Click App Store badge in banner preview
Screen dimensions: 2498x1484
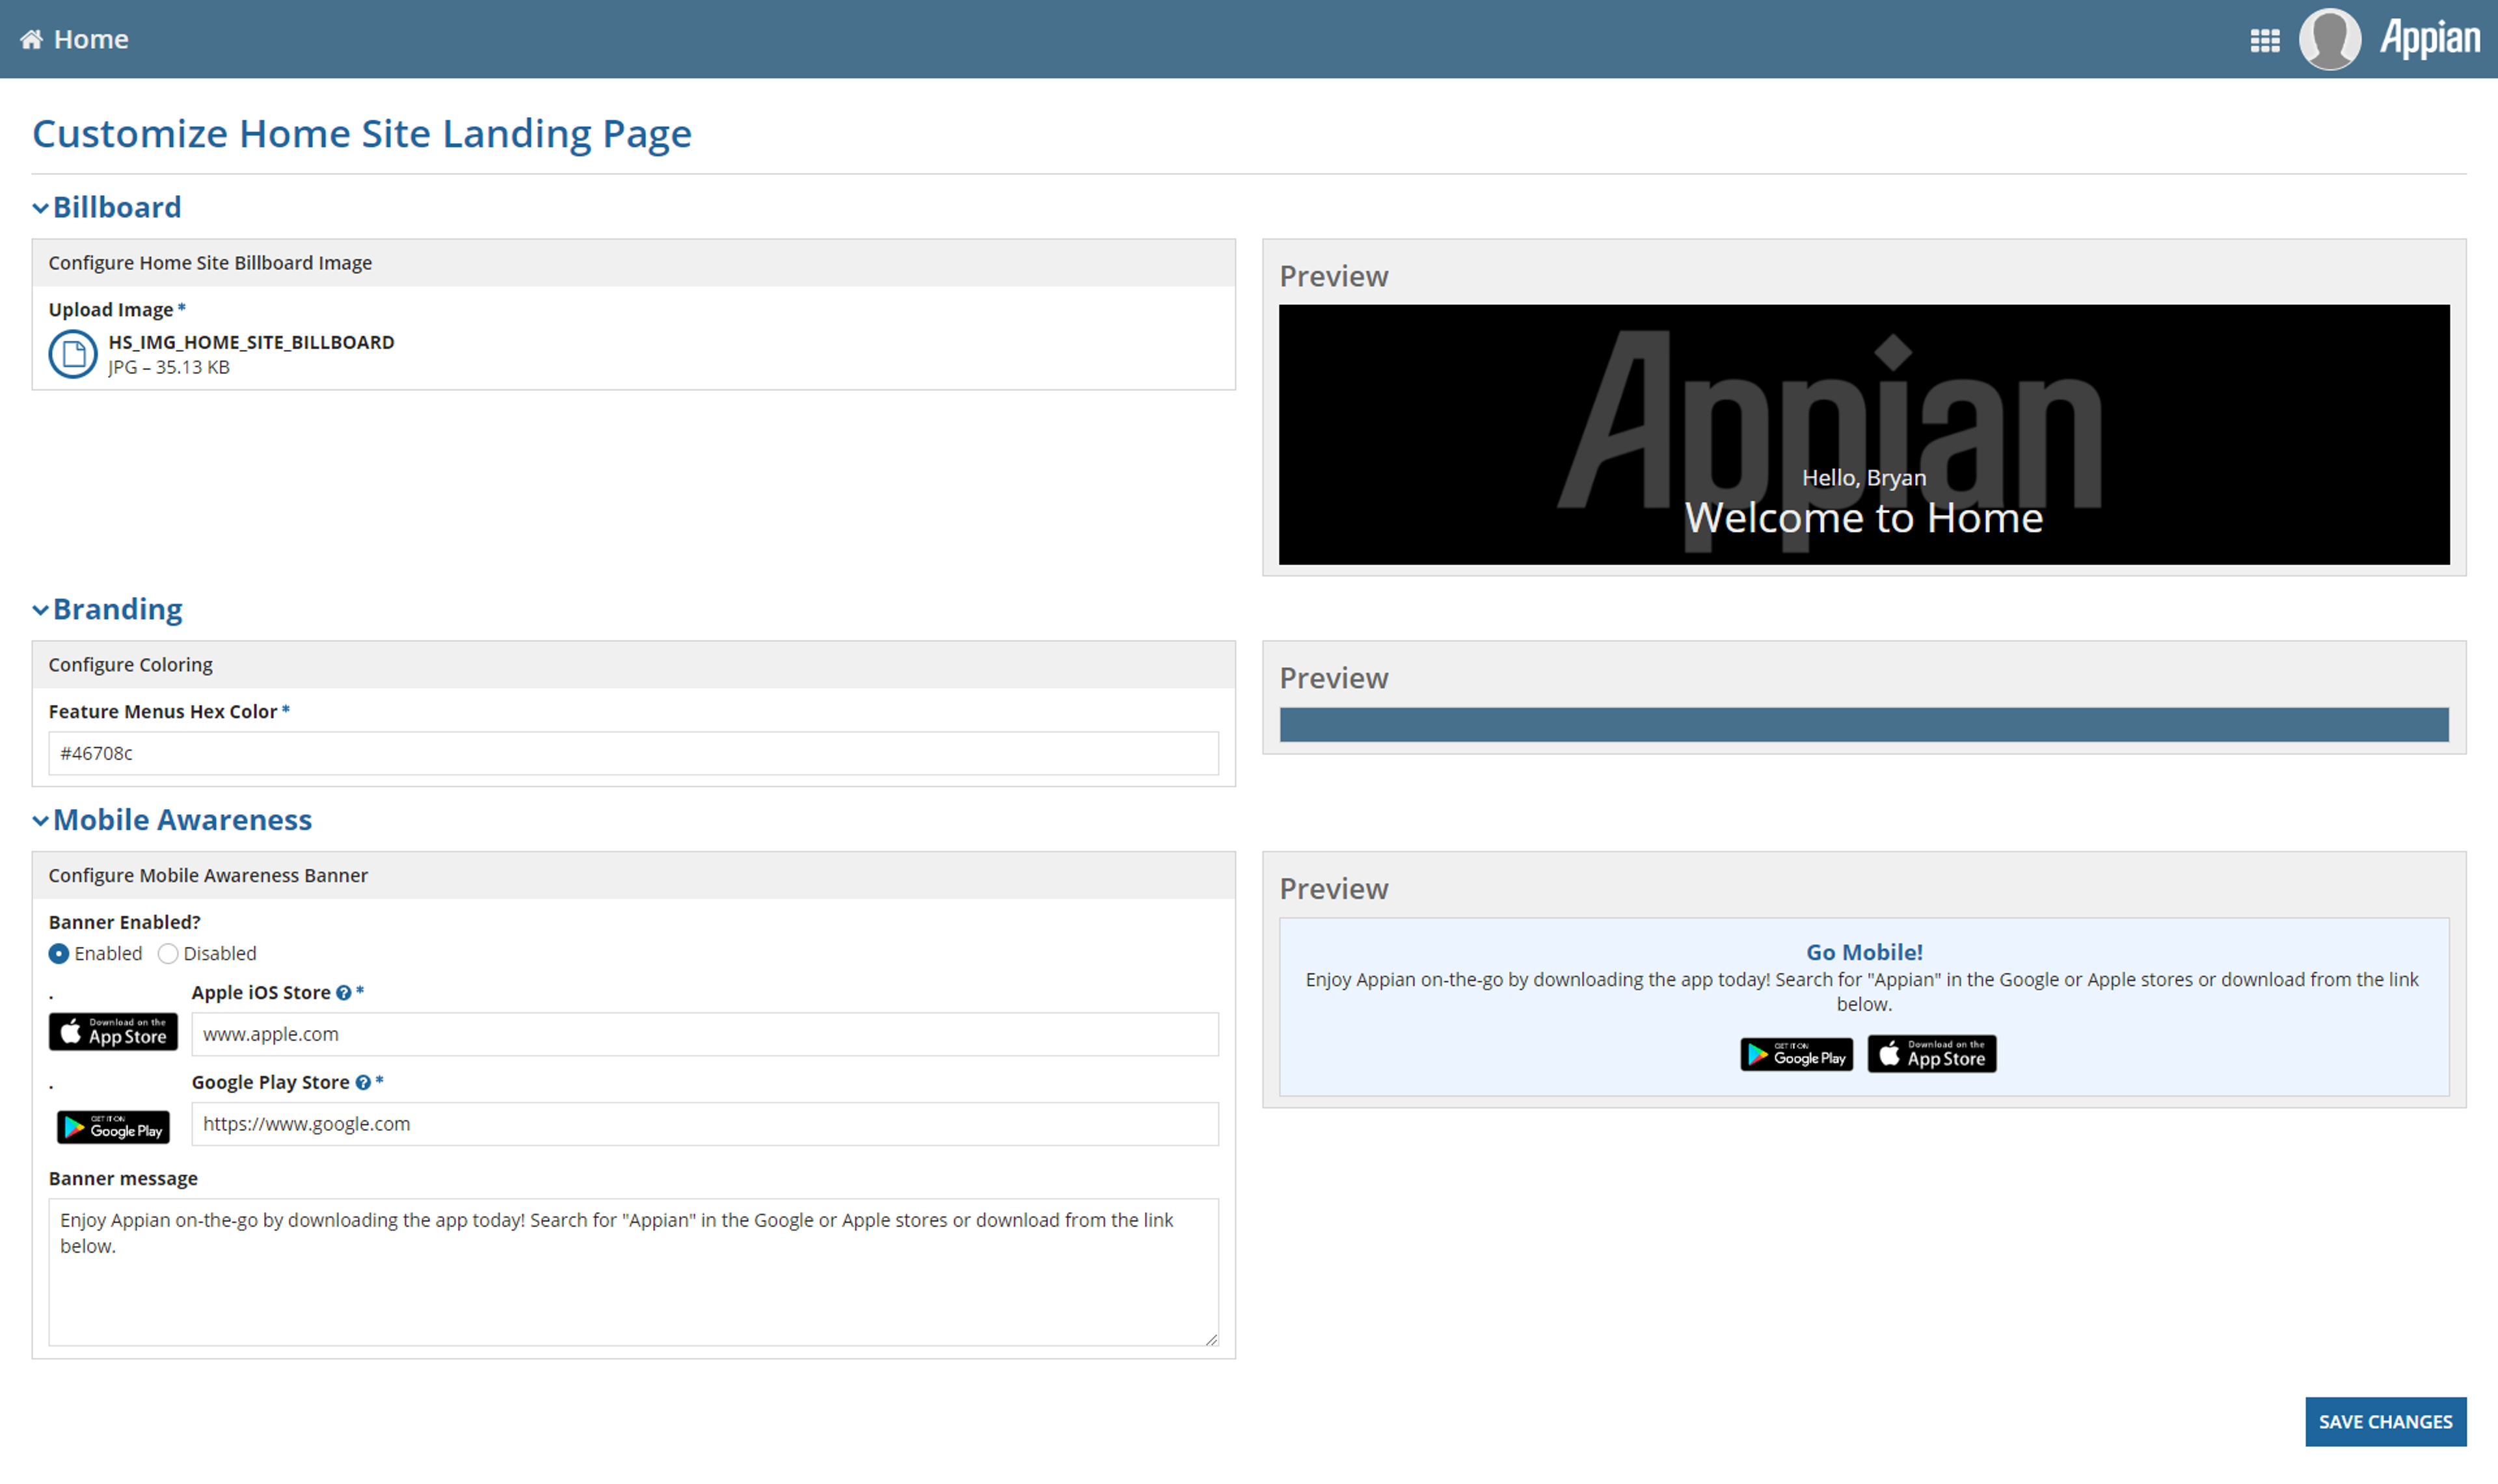tap(1932, 1055)
